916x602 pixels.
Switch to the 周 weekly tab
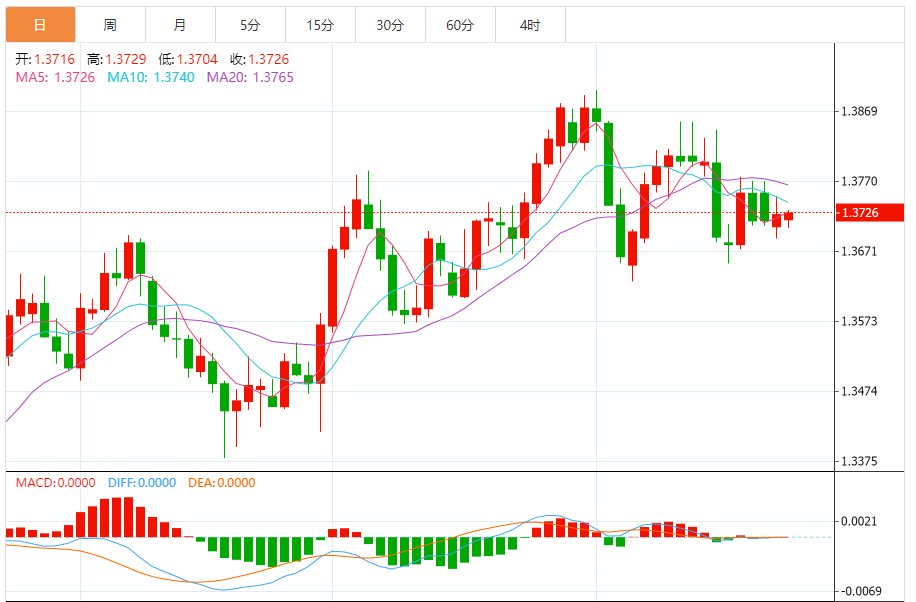pos(110,25)
